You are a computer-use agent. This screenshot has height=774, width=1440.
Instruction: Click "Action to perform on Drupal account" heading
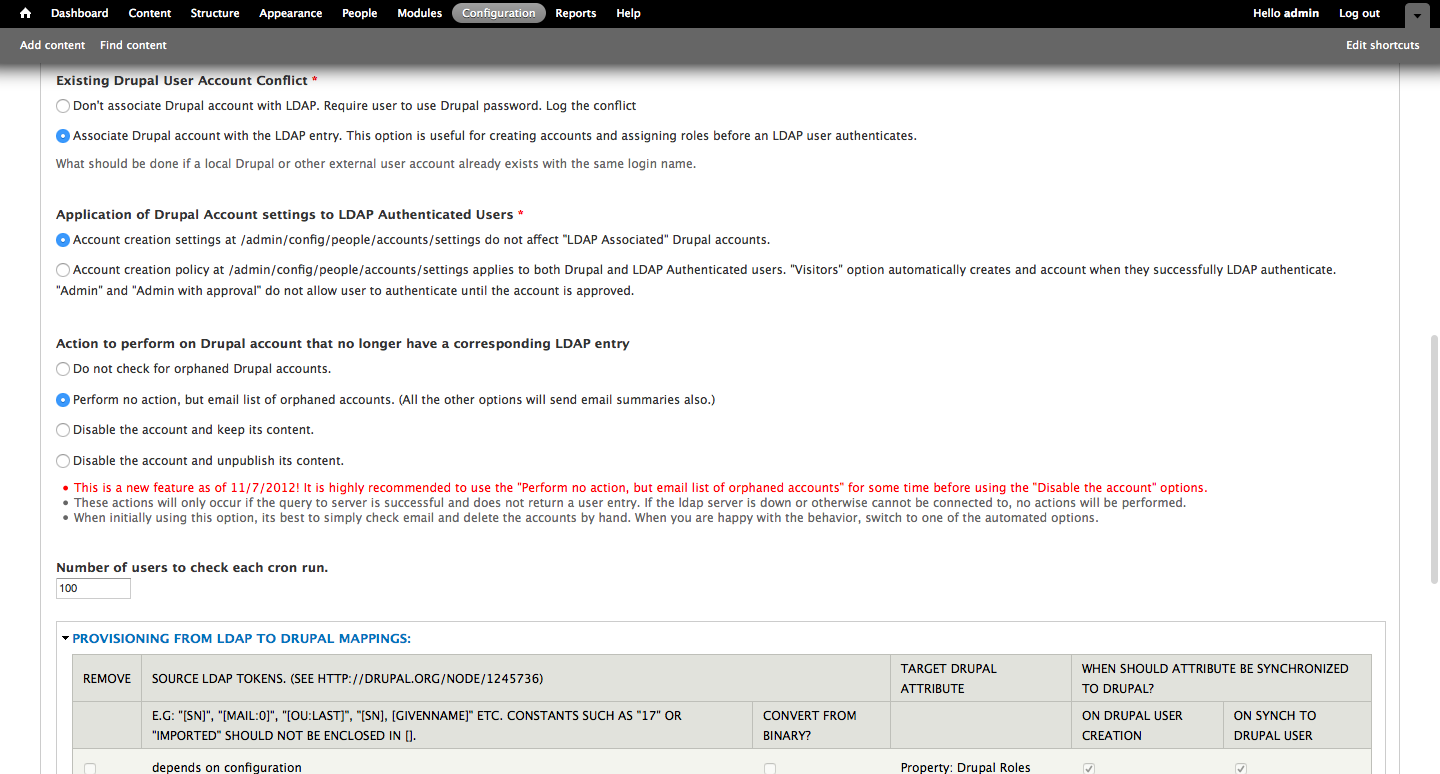(343, 343)
